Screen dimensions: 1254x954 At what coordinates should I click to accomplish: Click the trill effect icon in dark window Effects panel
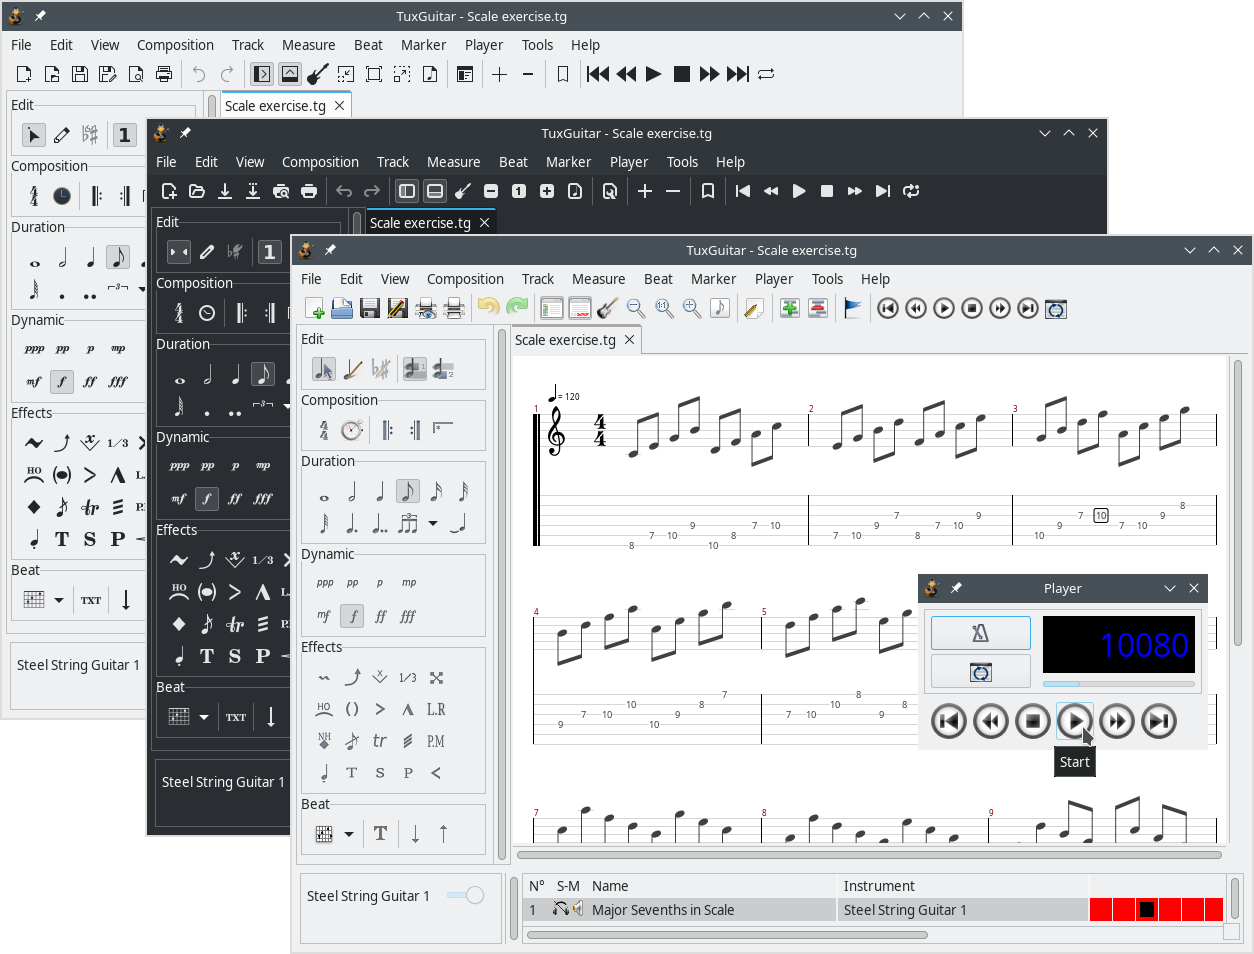point(235,624)
